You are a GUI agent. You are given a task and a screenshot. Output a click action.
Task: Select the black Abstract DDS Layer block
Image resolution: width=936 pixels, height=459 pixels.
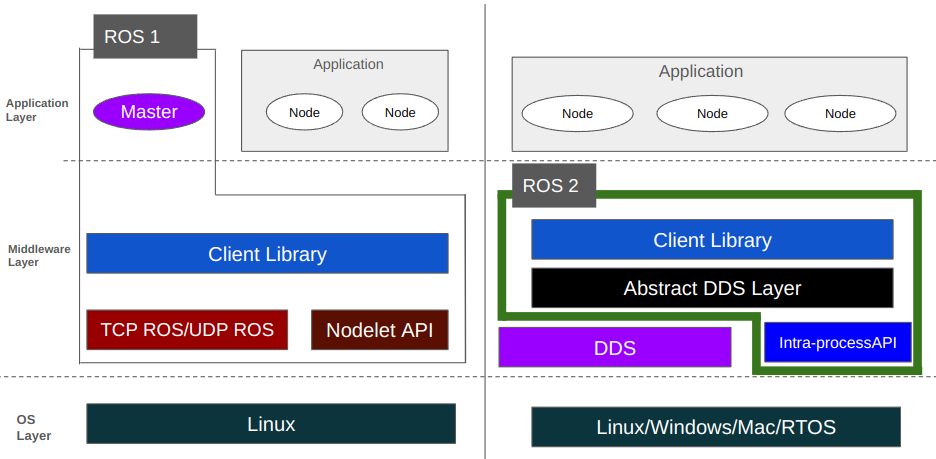point(712,288)
